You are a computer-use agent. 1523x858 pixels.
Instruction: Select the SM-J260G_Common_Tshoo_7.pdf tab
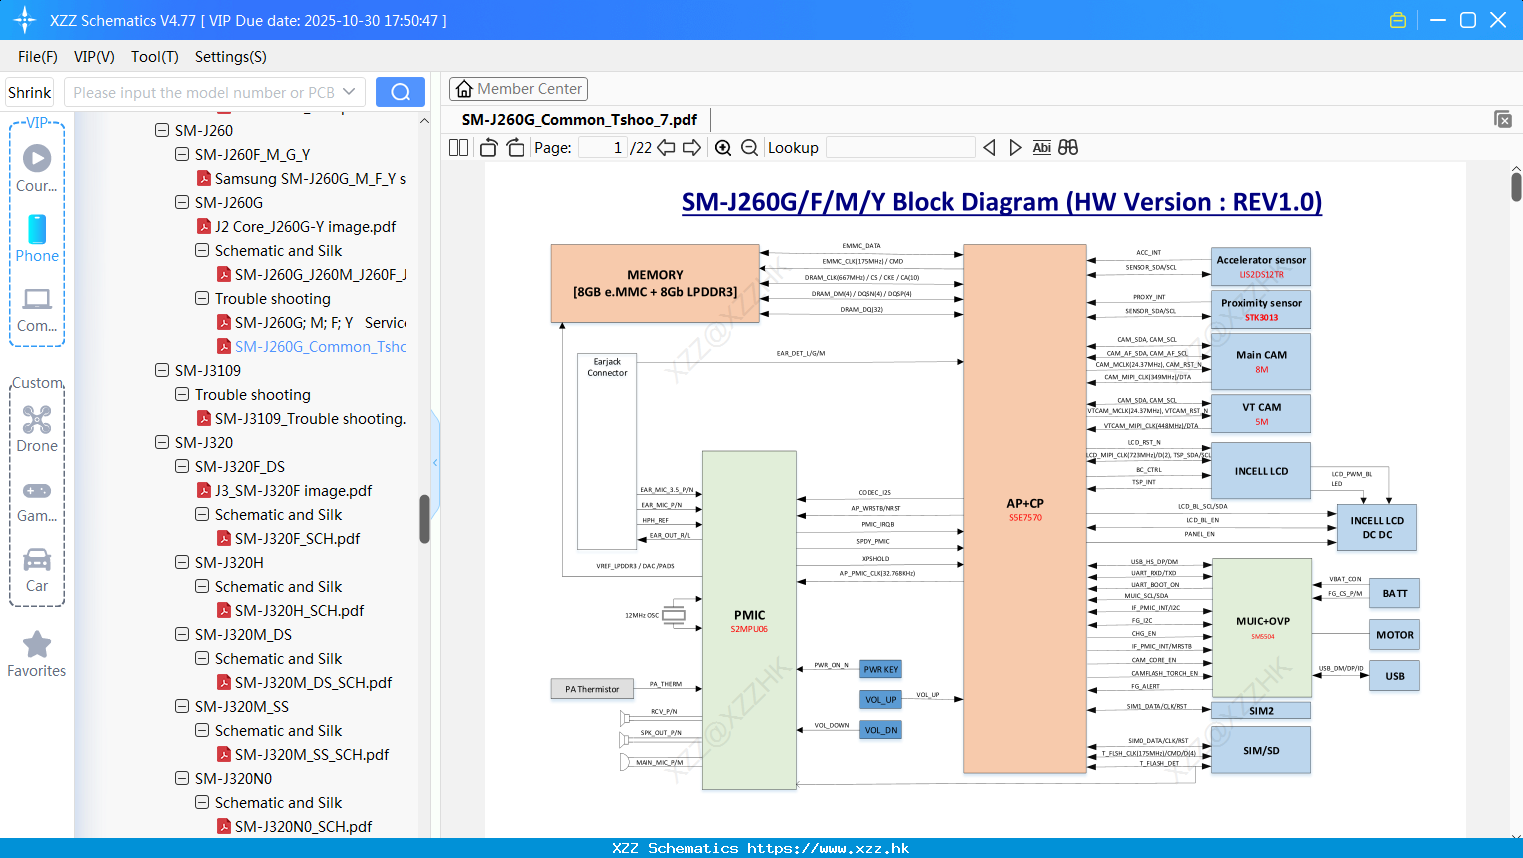click(579, 119)
